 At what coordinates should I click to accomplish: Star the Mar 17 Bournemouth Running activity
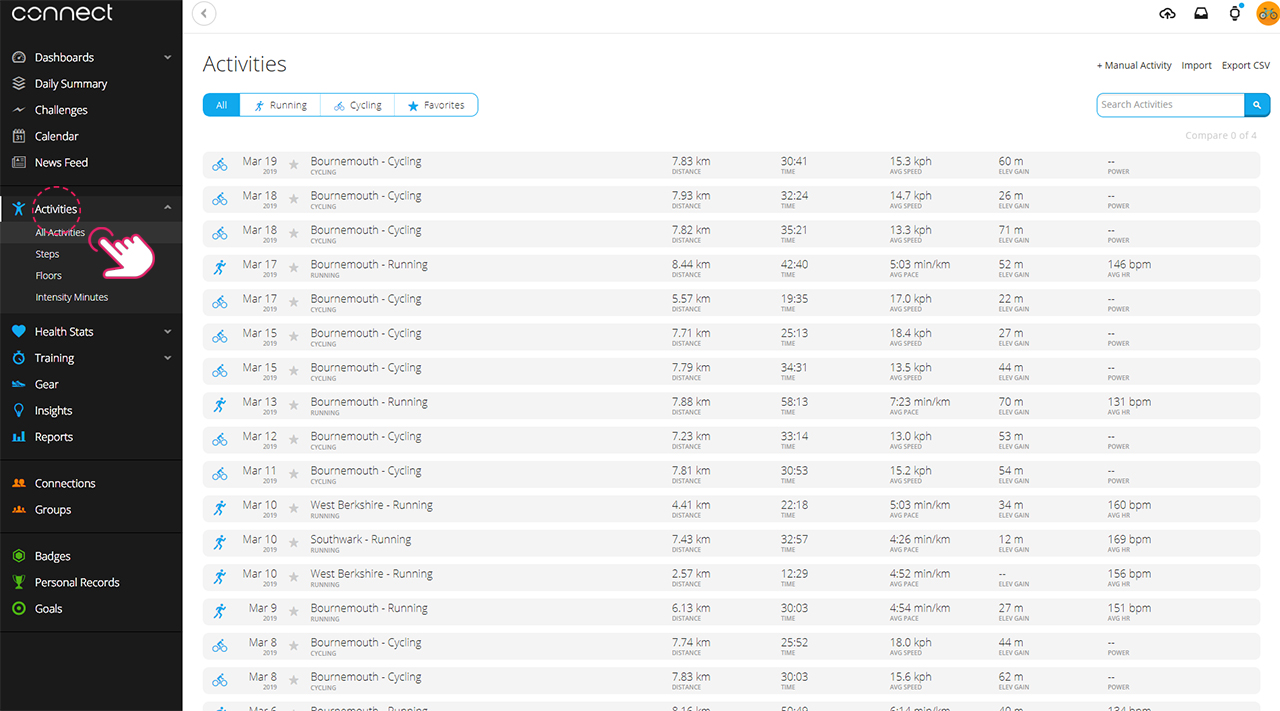[294, 268]
